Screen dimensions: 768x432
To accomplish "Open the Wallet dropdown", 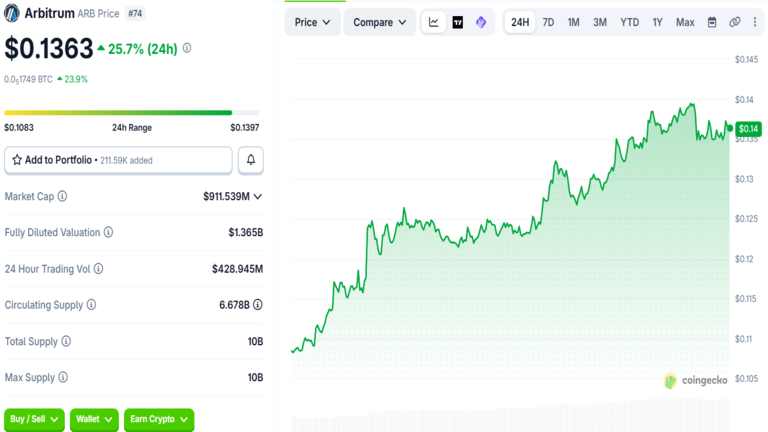I will pyautogui.click(x=94, y=419).
